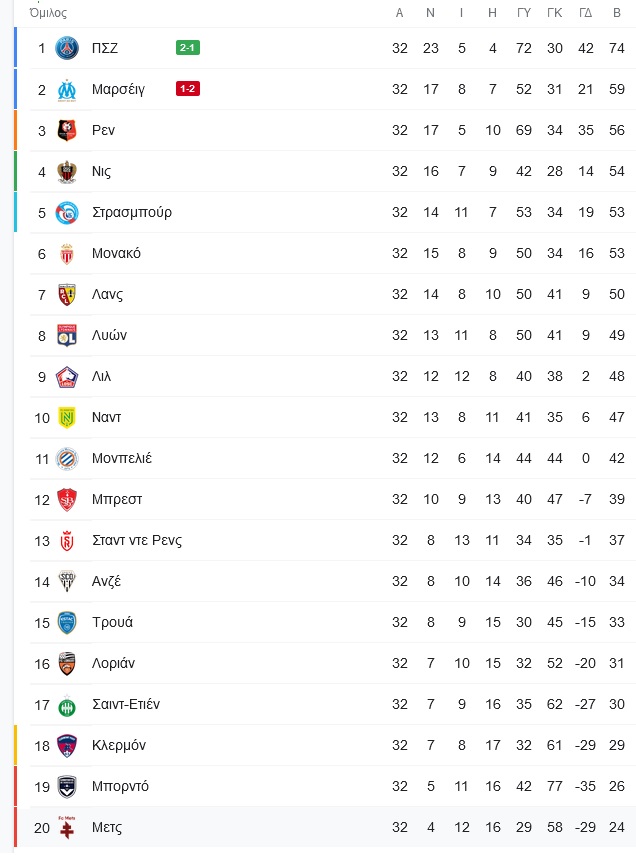Click the Μετς cross logo

pyautogui.click(x=67, y=827)
